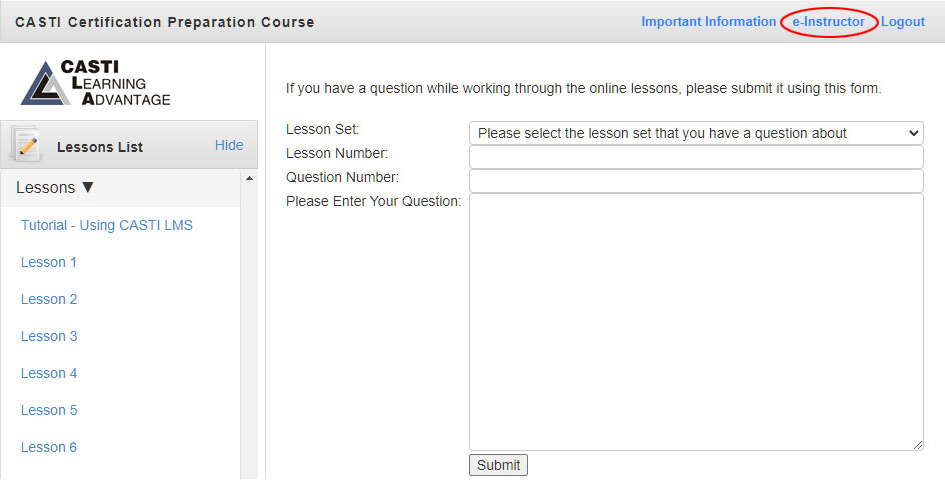This screenshot has height=480, width=945.
Task: Click the Lessons List notepad icon
Action: (26, 145)
